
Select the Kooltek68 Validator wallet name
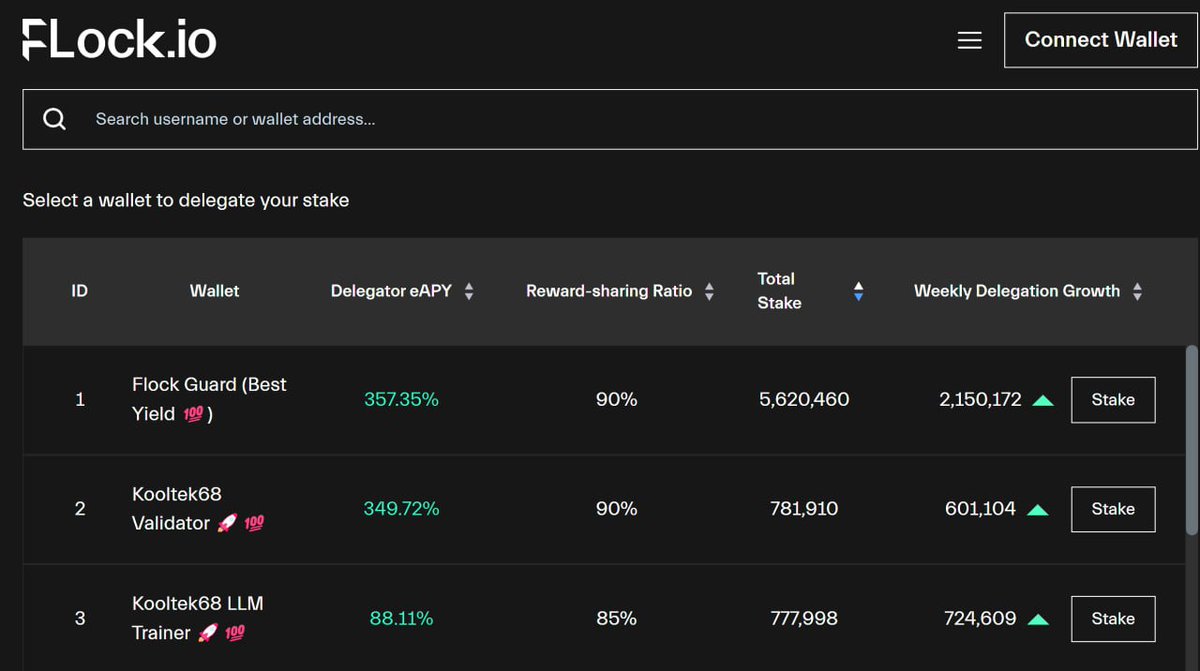(198, 509)
